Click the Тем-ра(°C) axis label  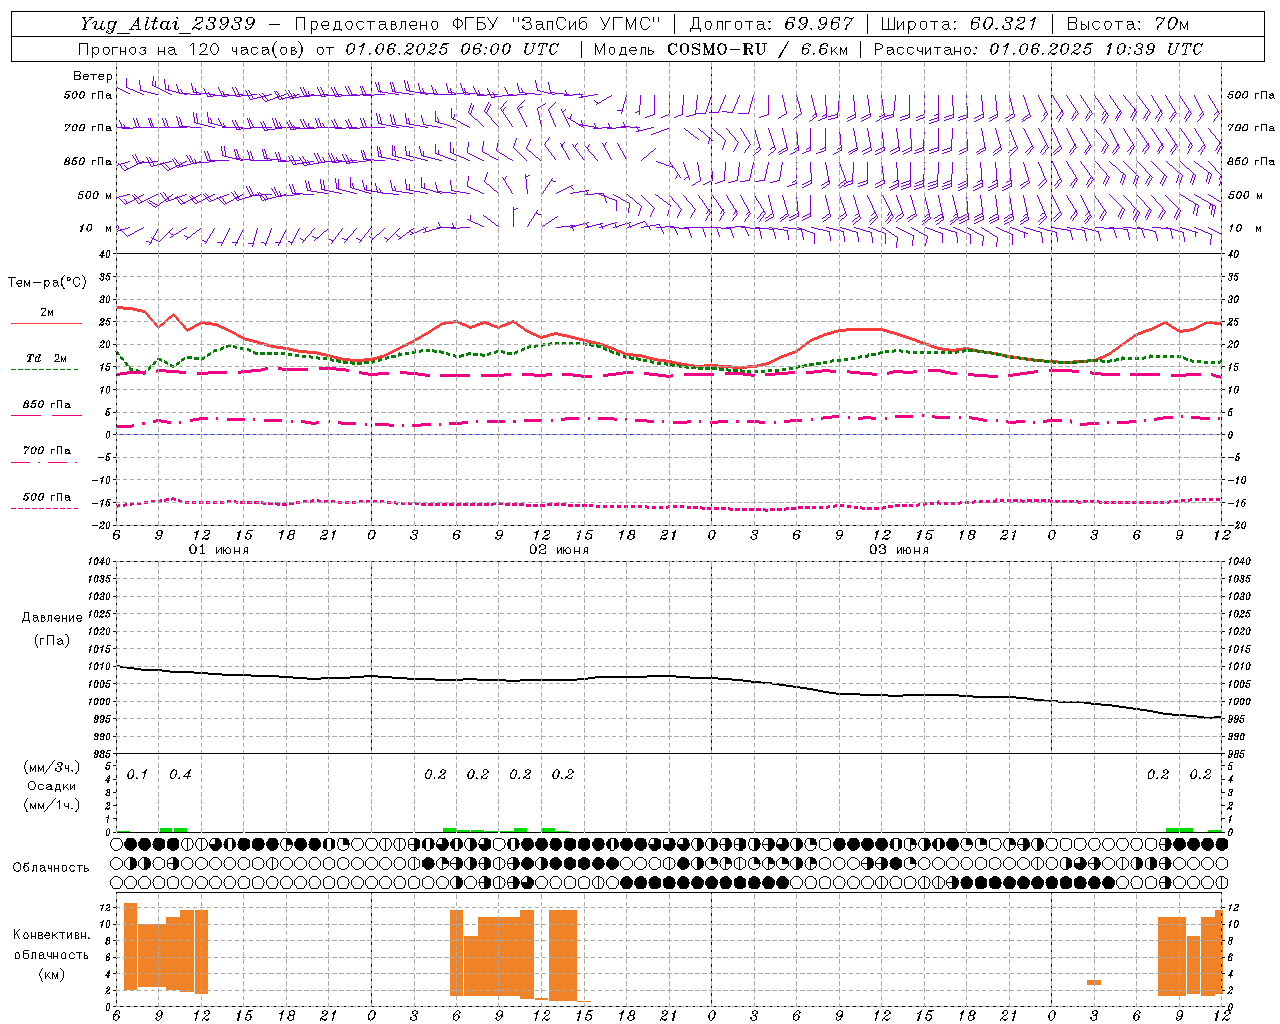(47, 283)
